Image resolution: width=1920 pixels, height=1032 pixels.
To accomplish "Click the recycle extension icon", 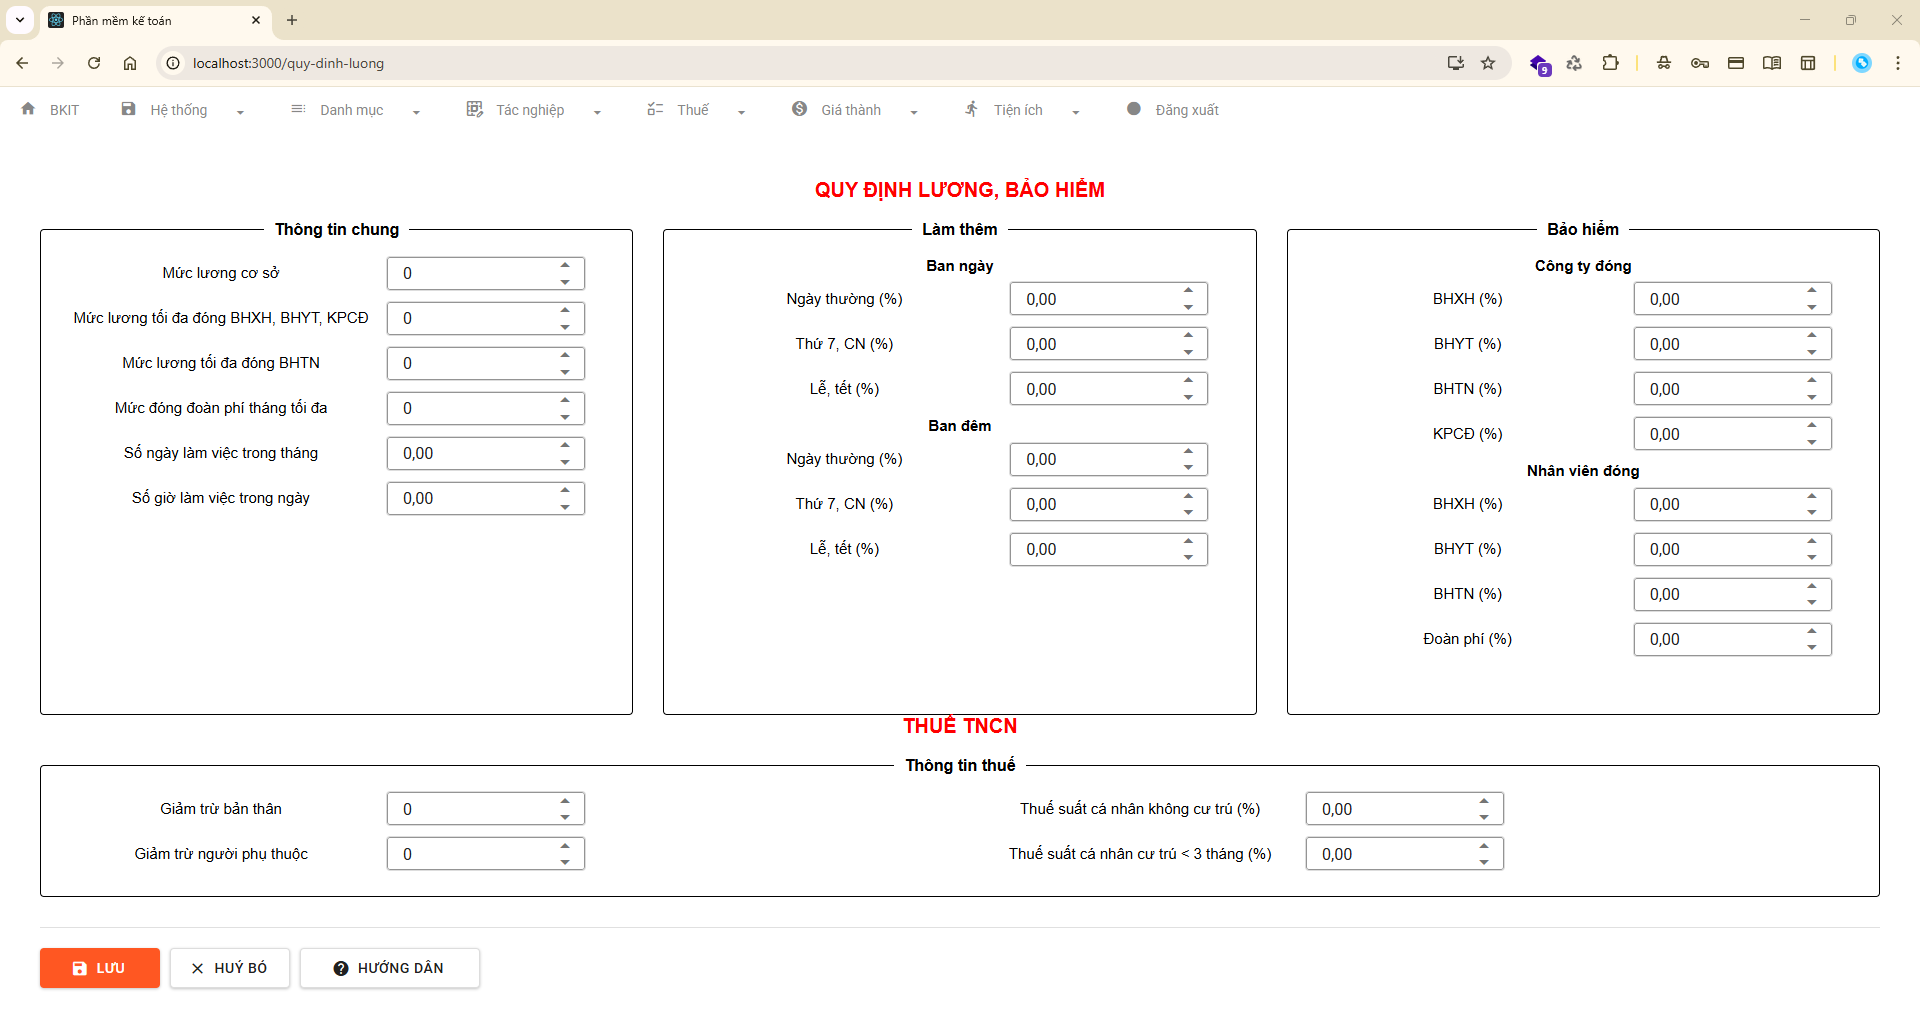I will (x=1574, y=63).
